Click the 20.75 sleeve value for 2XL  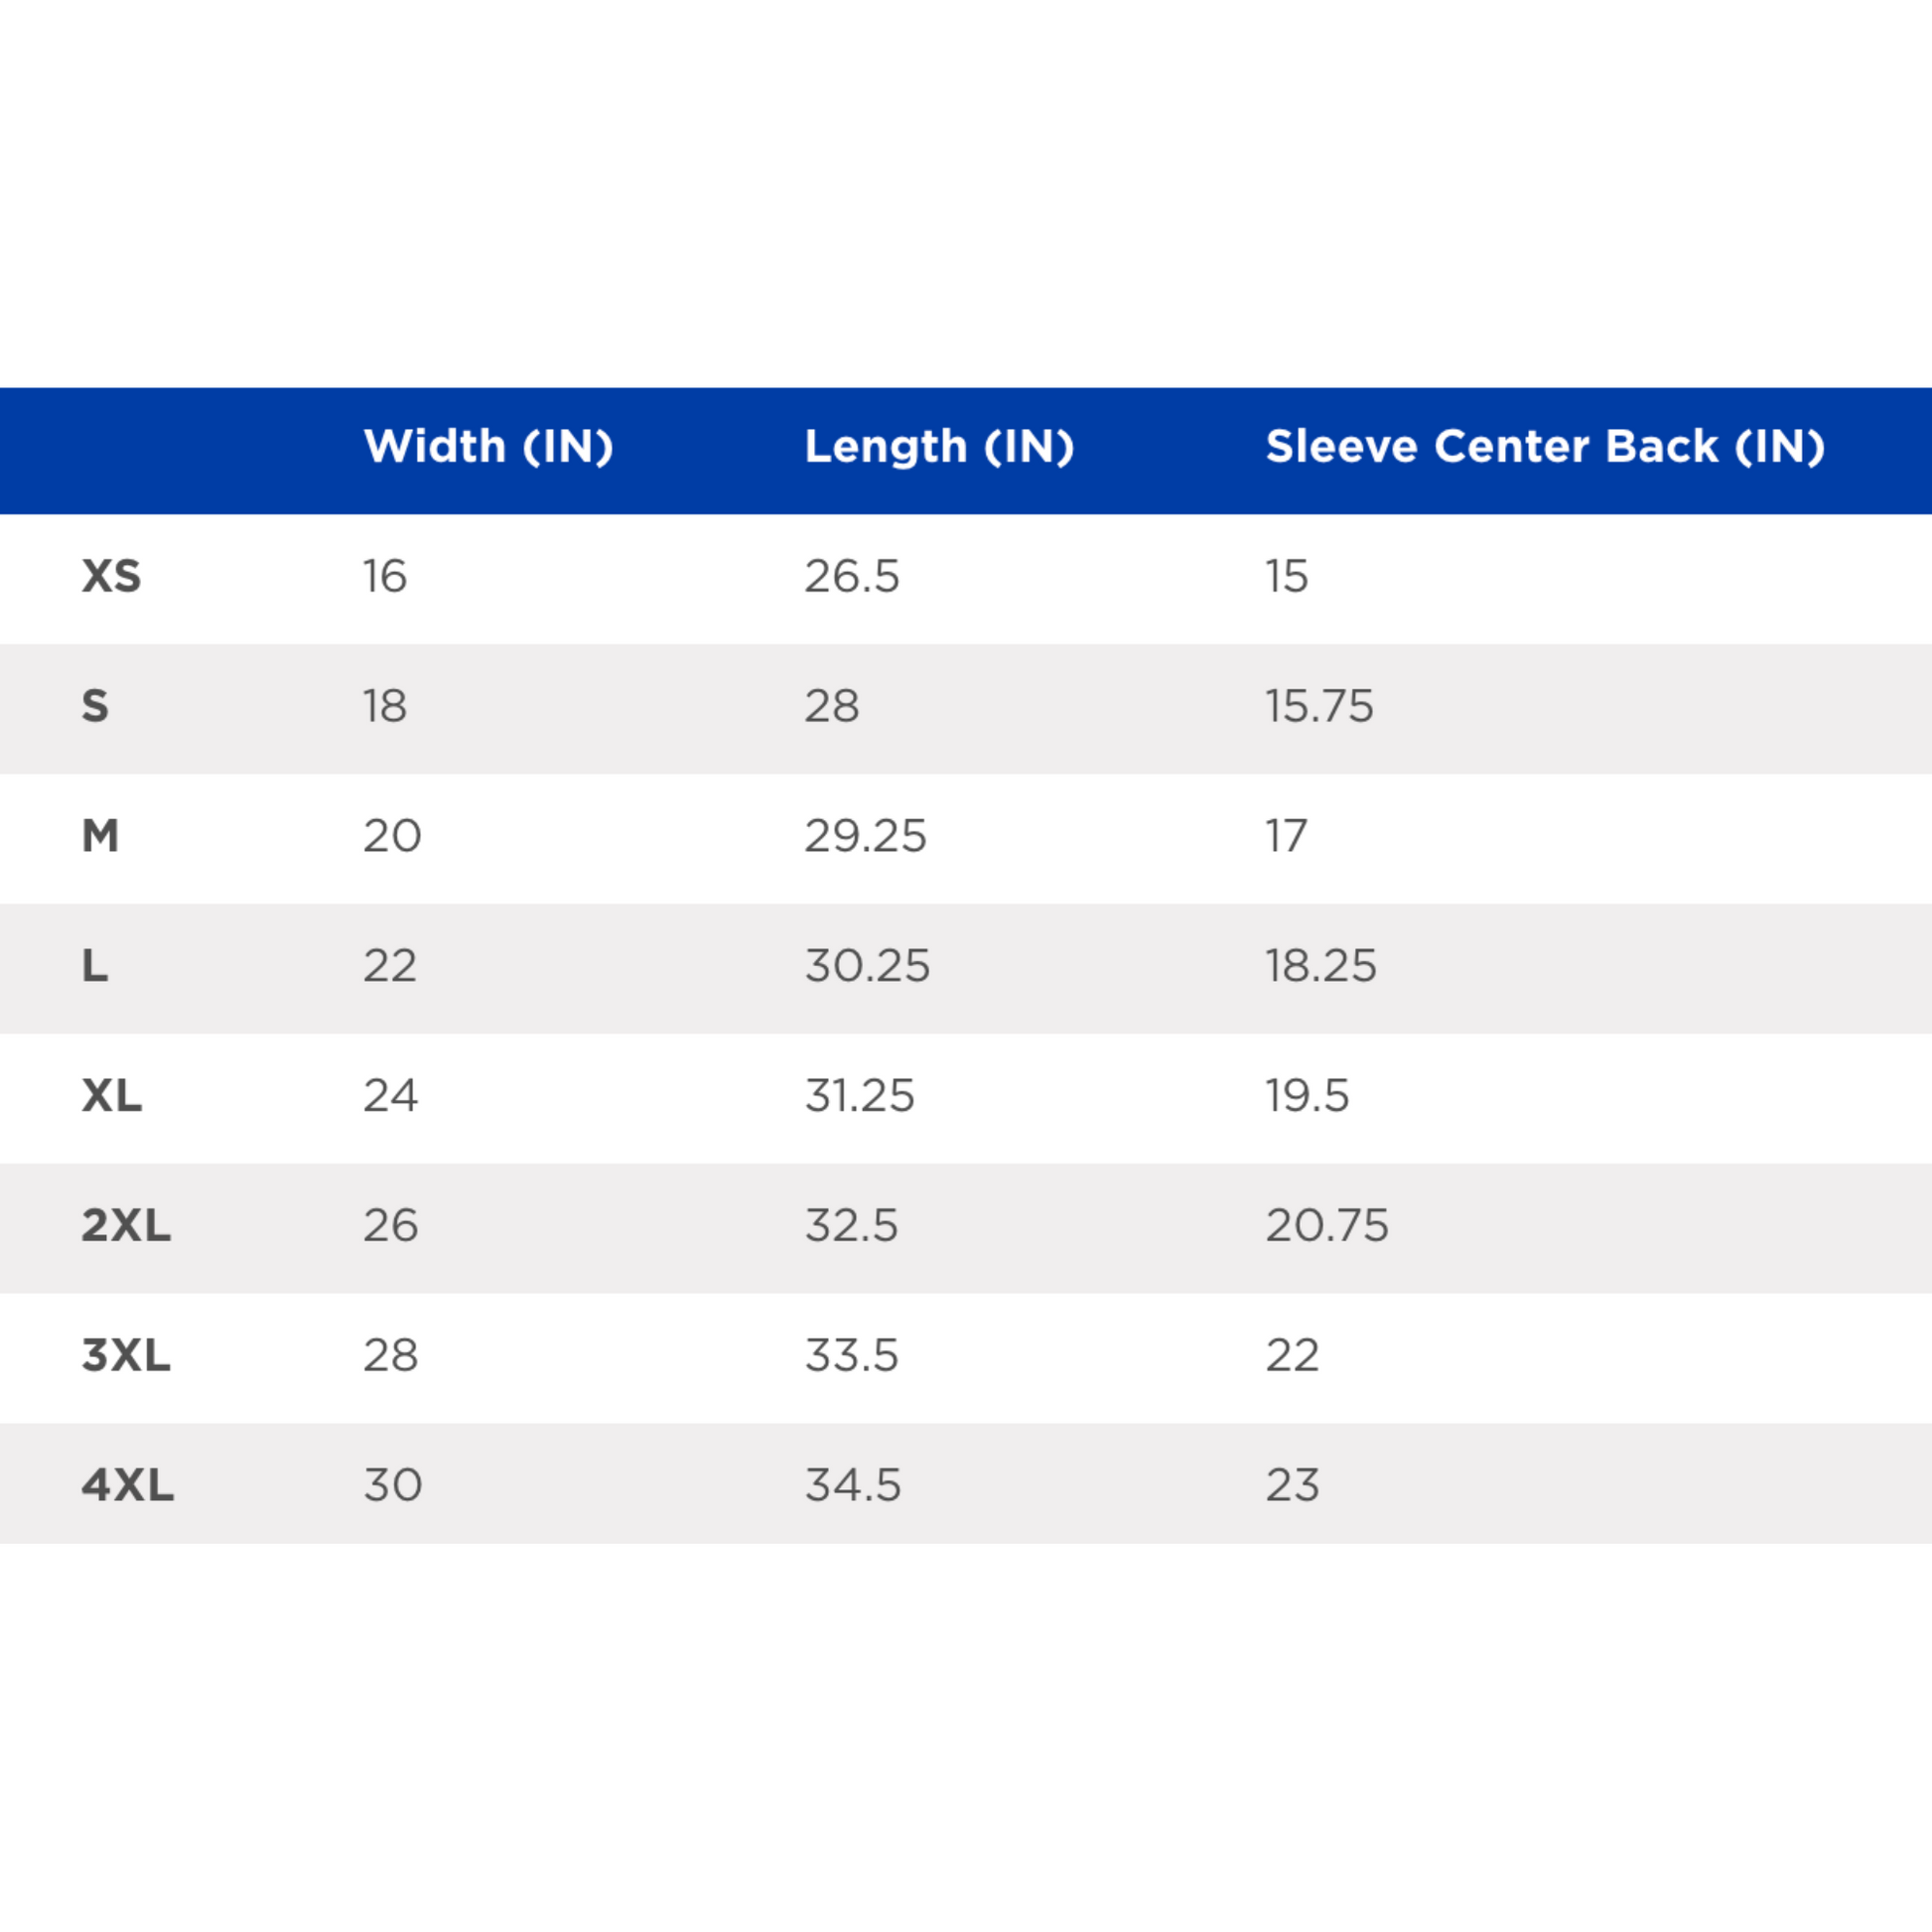[1327, 1225]
